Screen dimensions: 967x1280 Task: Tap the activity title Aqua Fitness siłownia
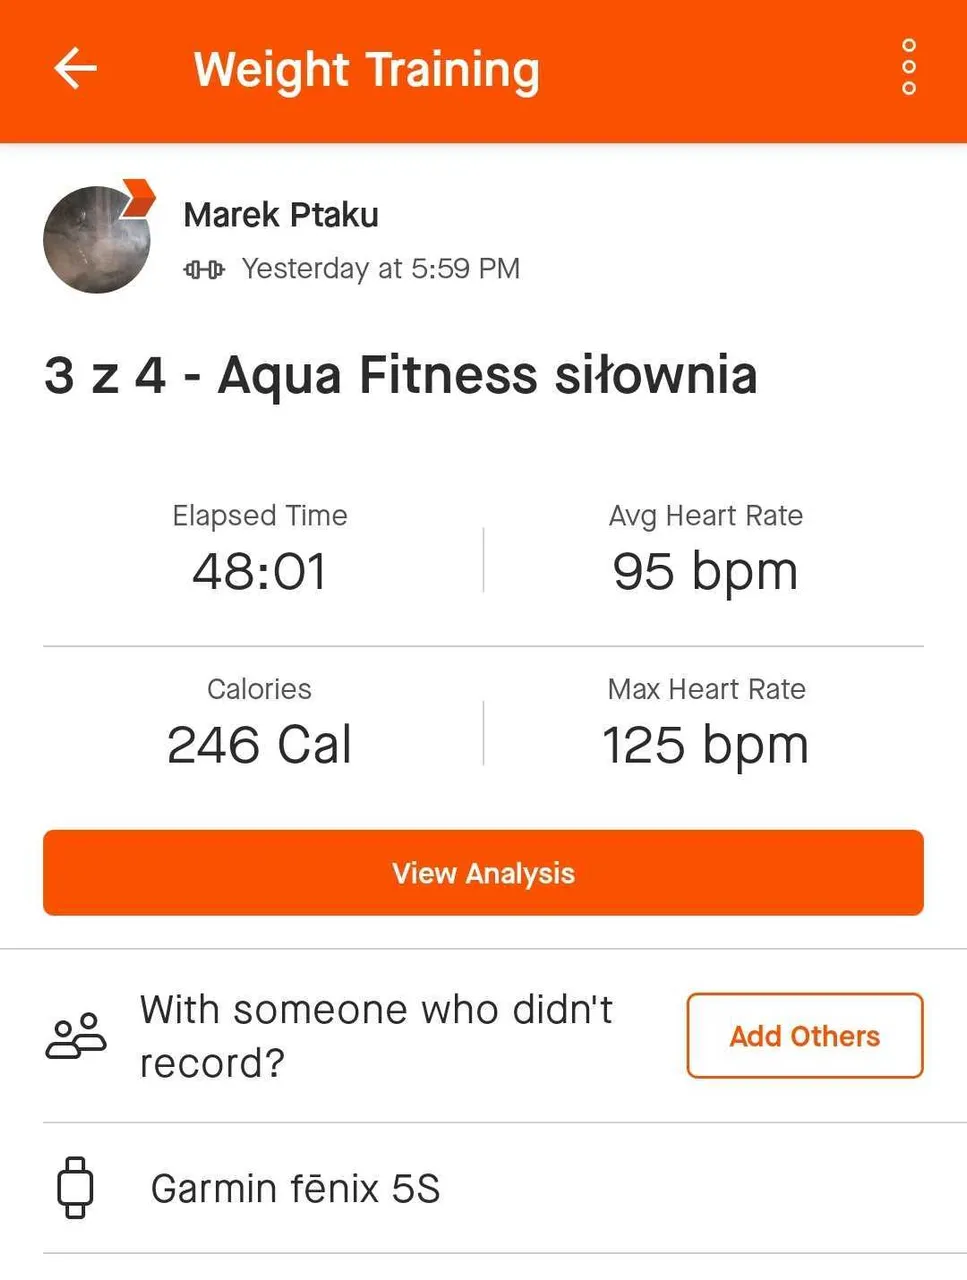[400, 376]
